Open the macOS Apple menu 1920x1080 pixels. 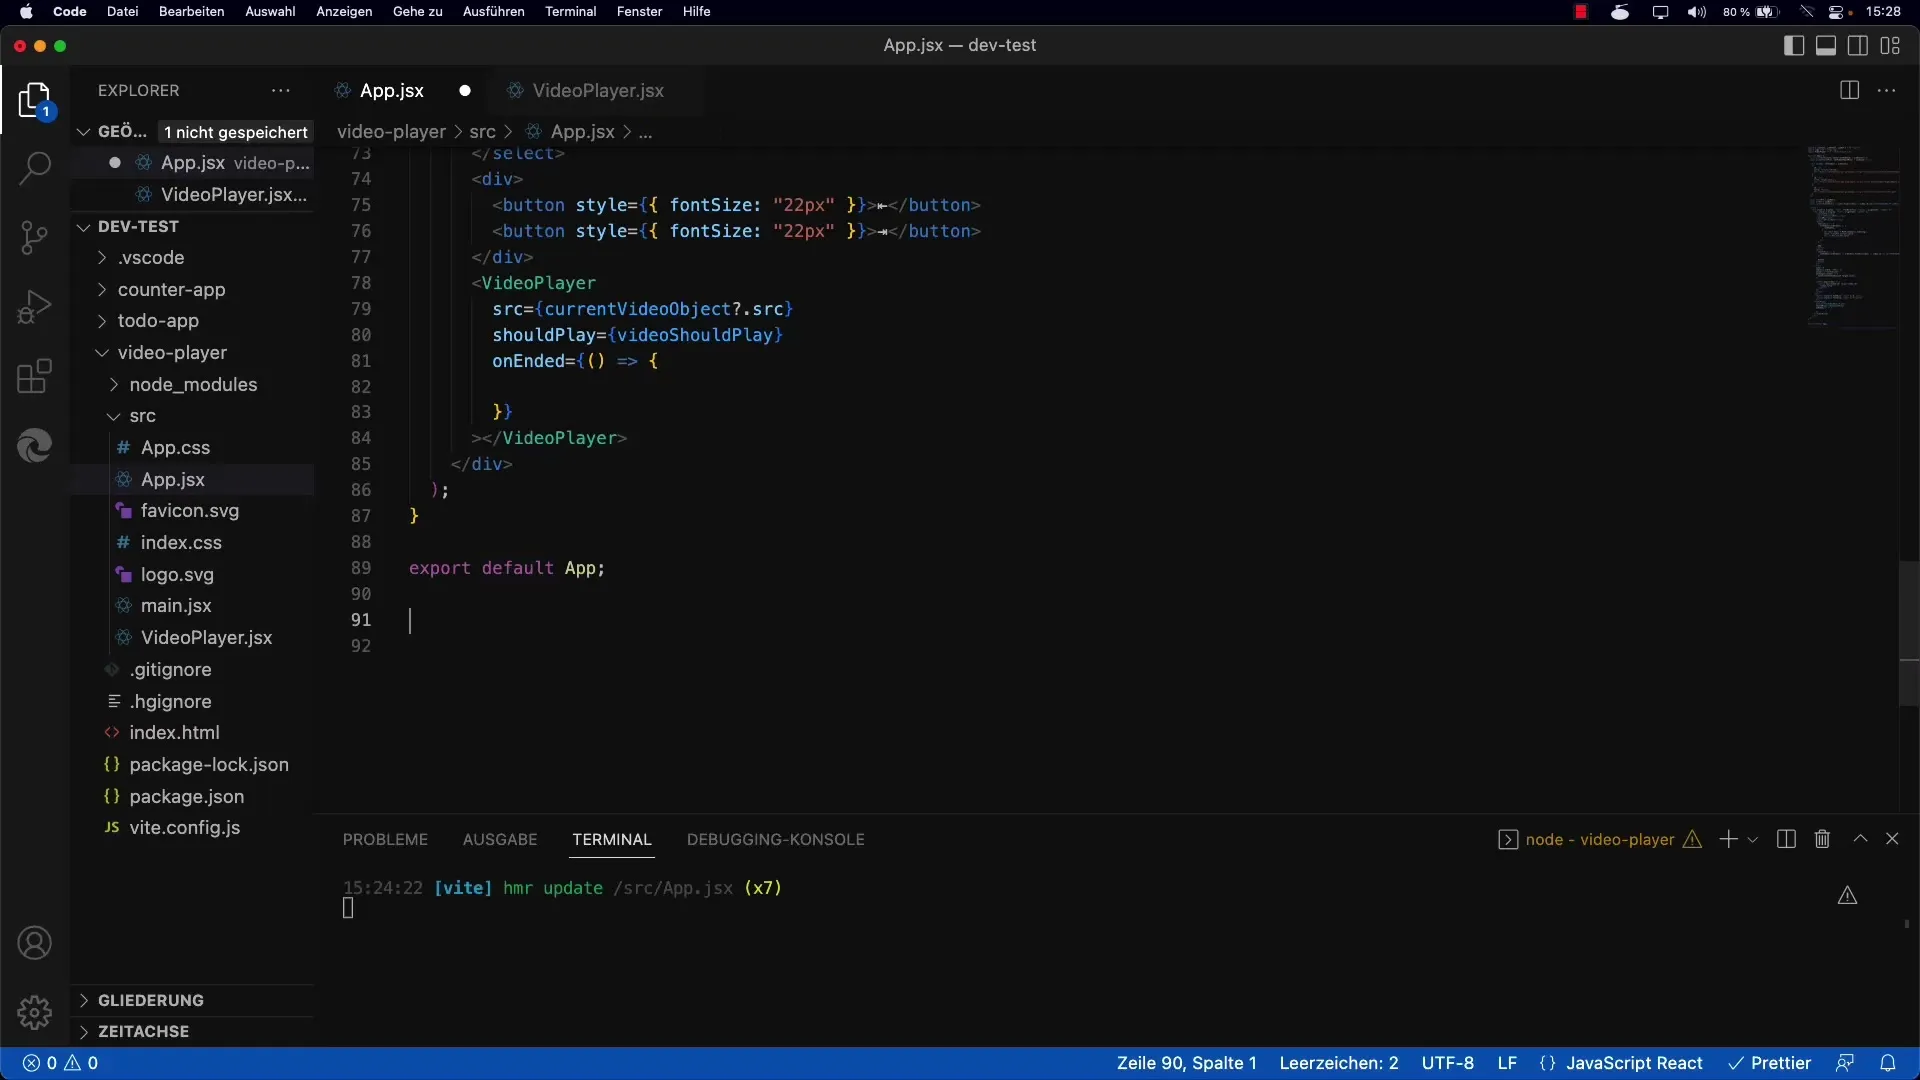click(x=26, y=12)
